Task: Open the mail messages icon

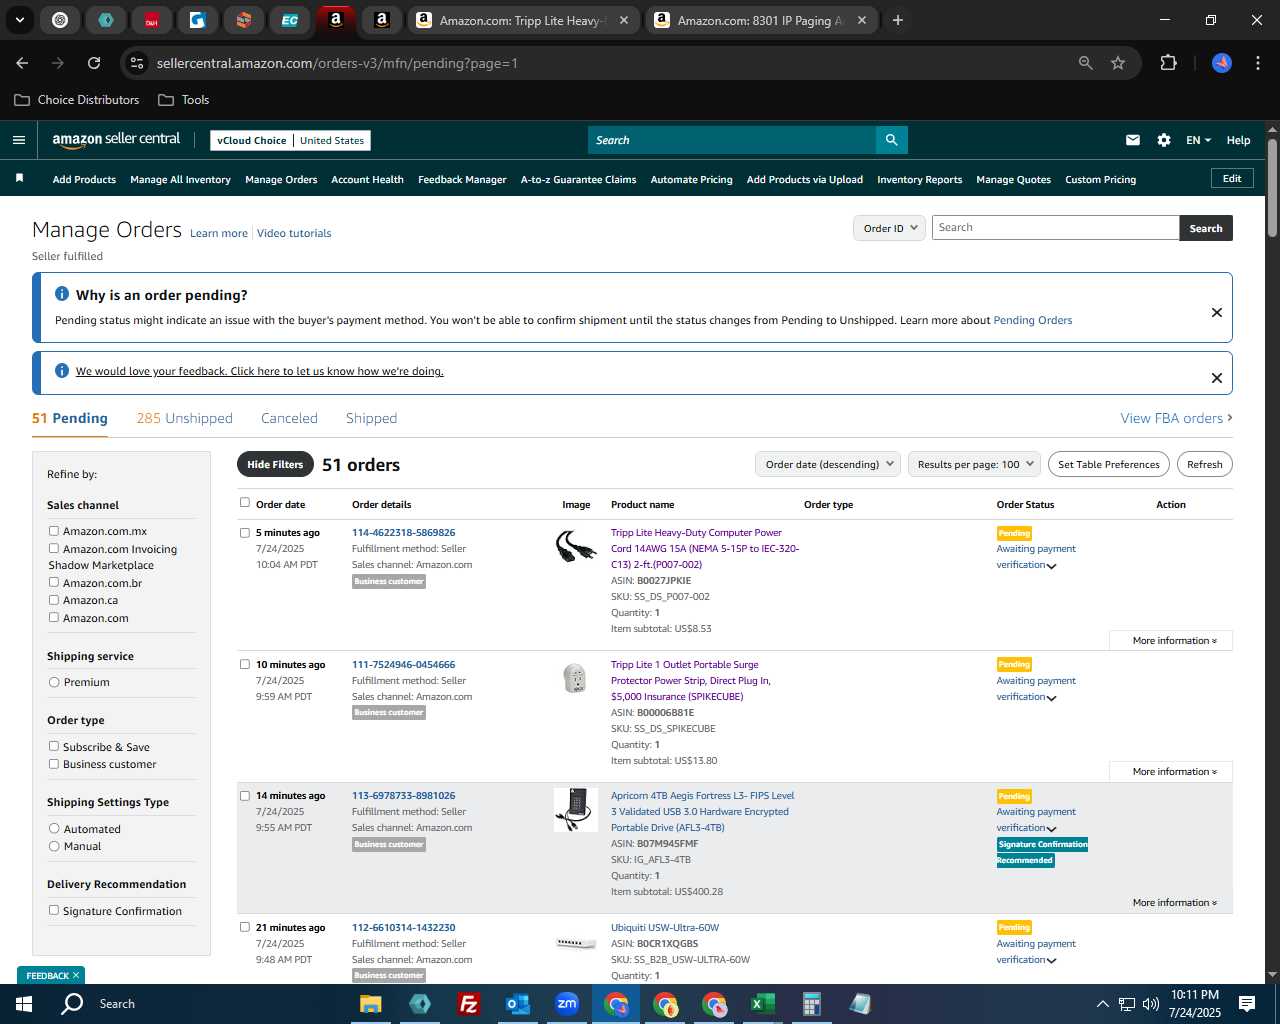Action: point(1133,140)
